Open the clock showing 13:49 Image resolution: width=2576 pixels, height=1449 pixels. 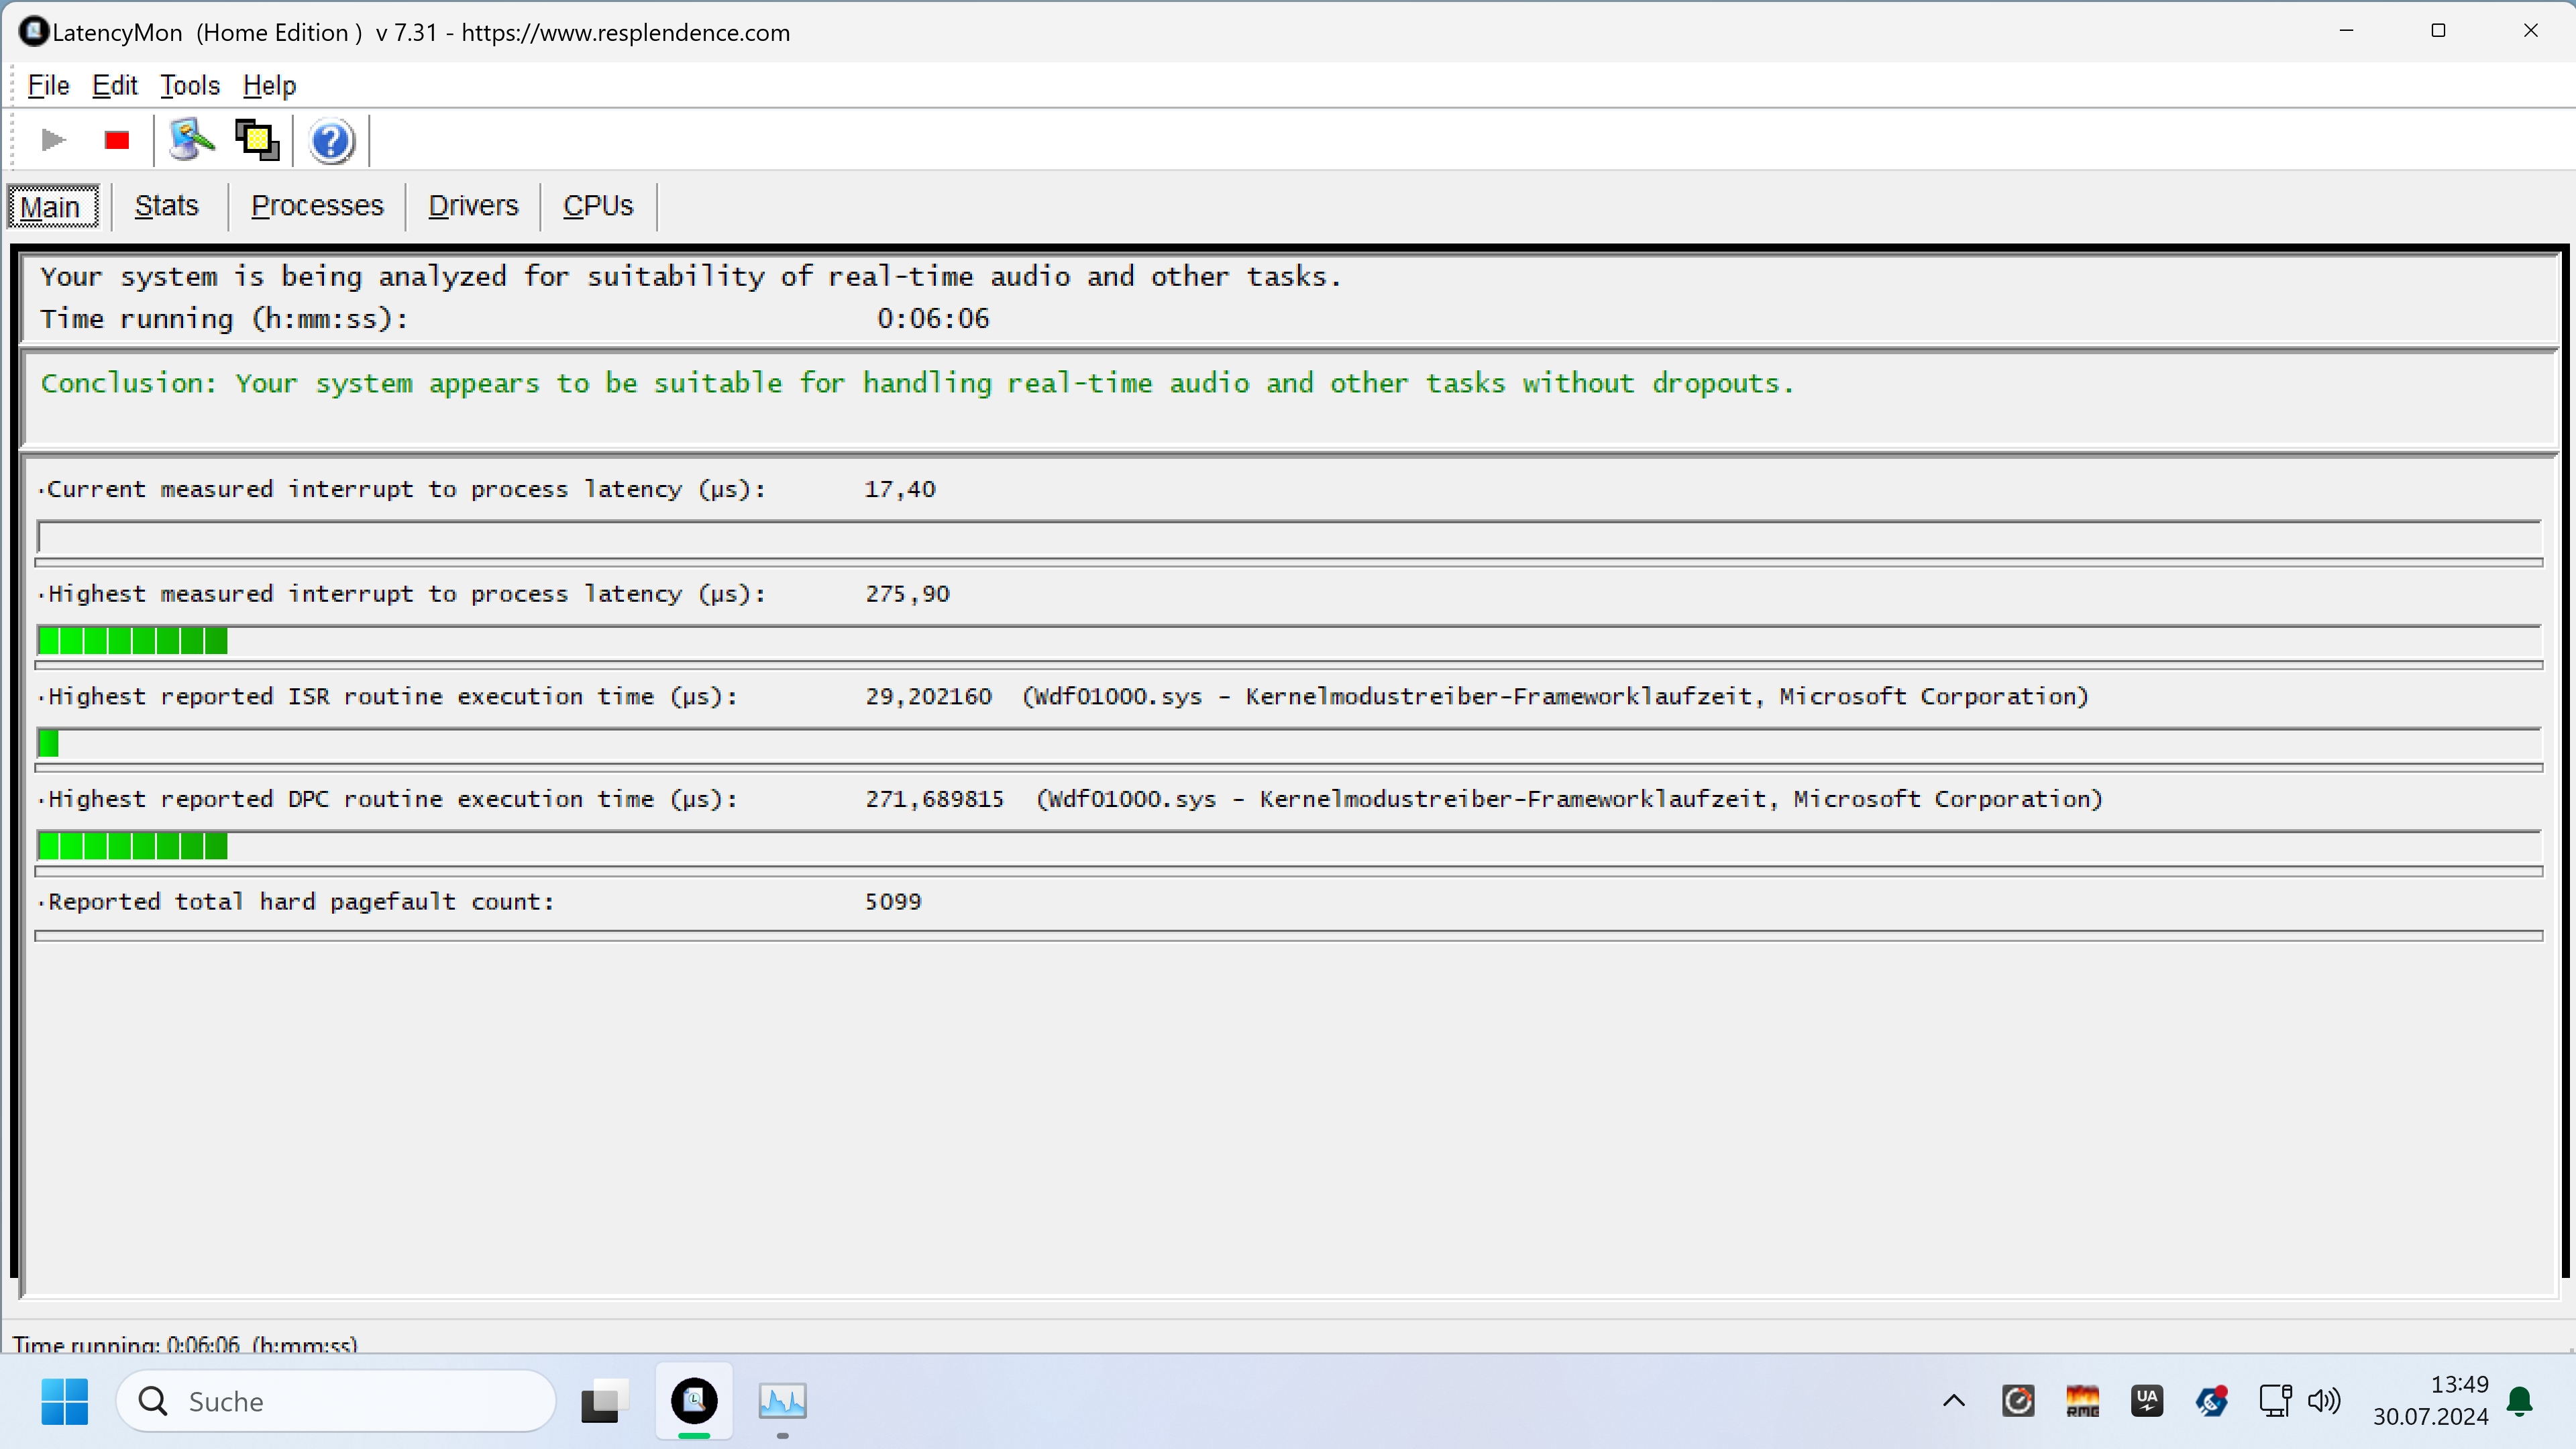pyautogui.click(x=2431, y=1401)
